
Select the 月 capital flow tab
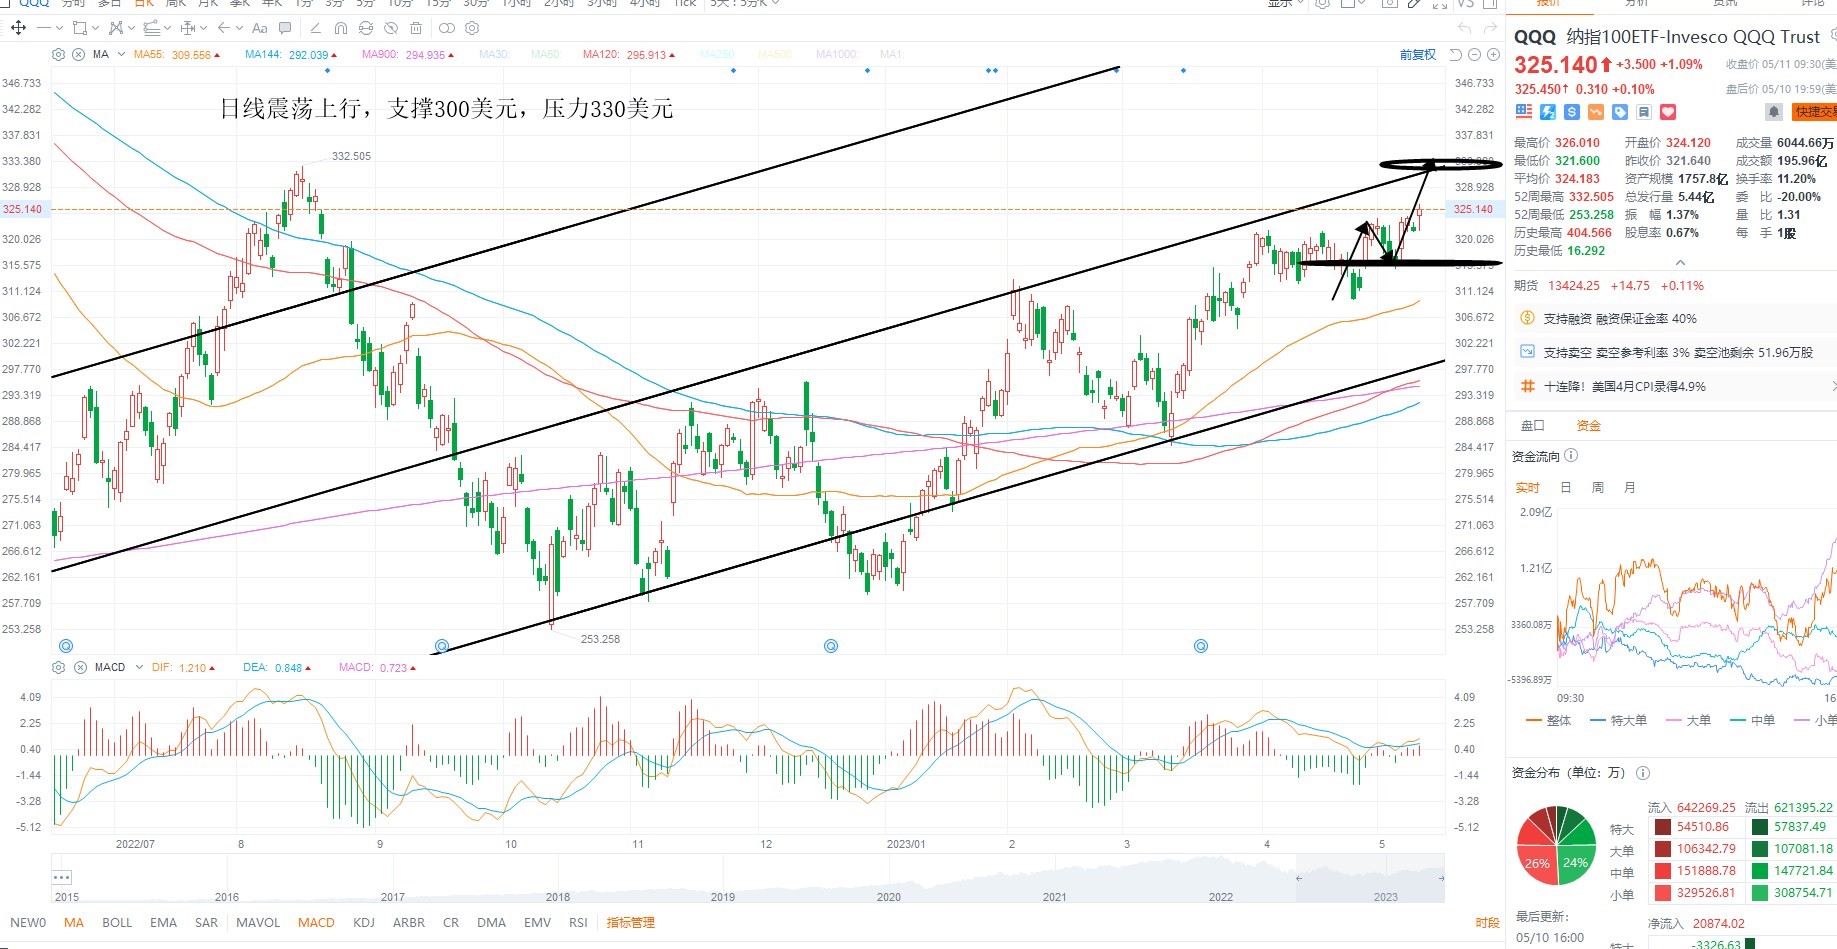point(1630,487)
